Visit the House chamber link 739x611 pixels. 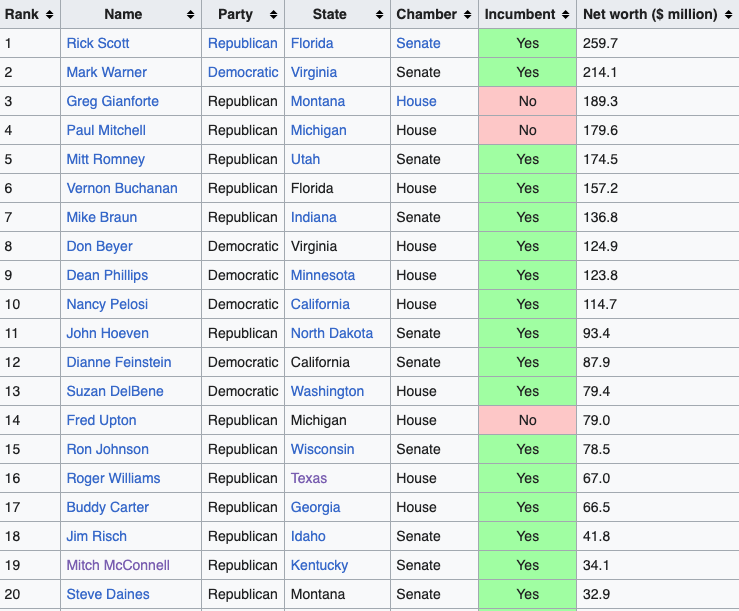click(x=416, y=101)
